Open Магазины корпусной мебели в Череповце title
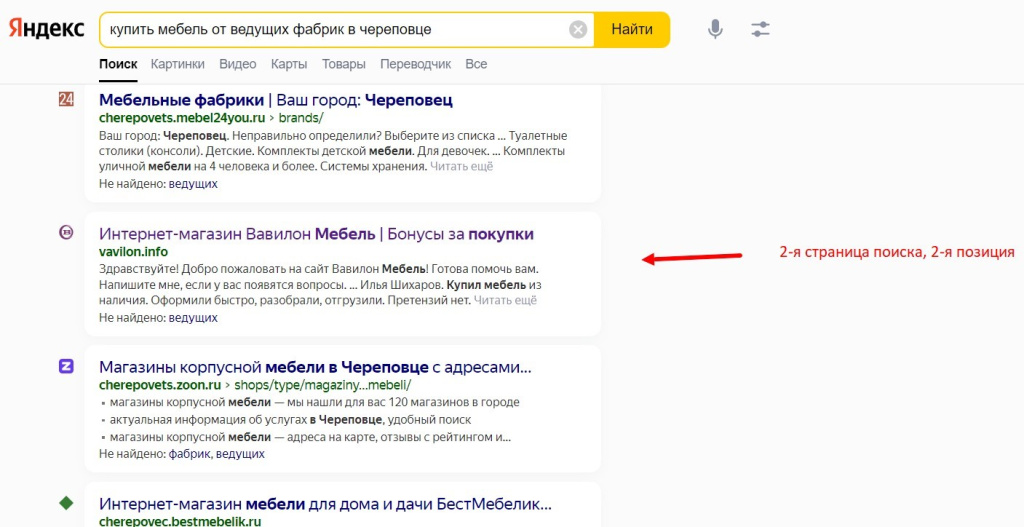 pyautogui.click(x=315, y=367)
